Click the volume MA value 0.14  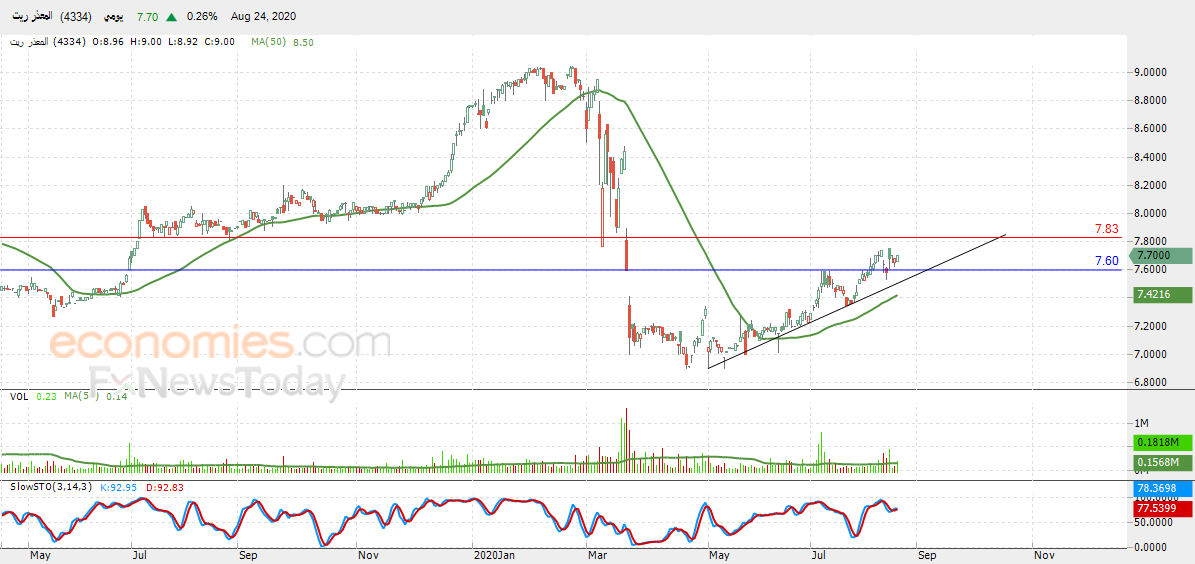click(x=116, y=396)
